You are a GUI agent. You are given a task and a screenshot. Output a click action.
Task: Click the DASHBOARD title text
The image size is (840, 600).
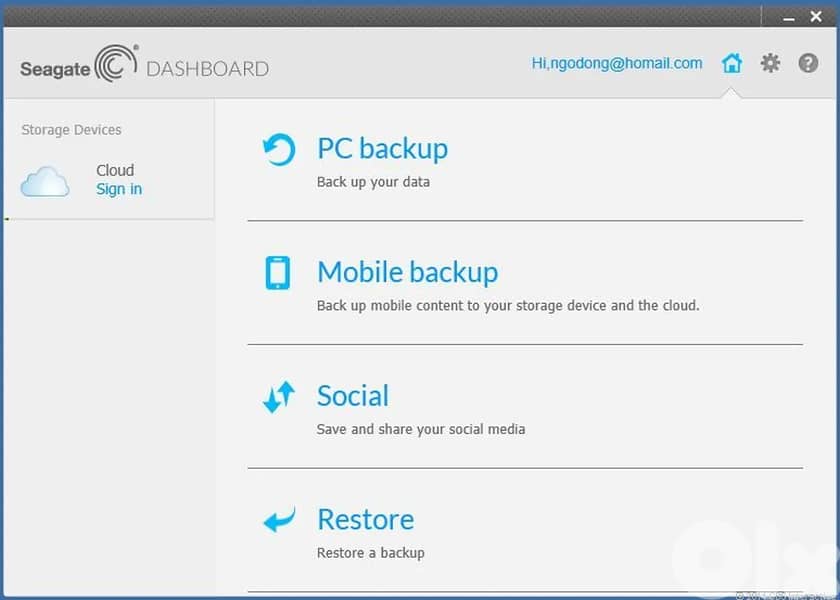(208, 69)
